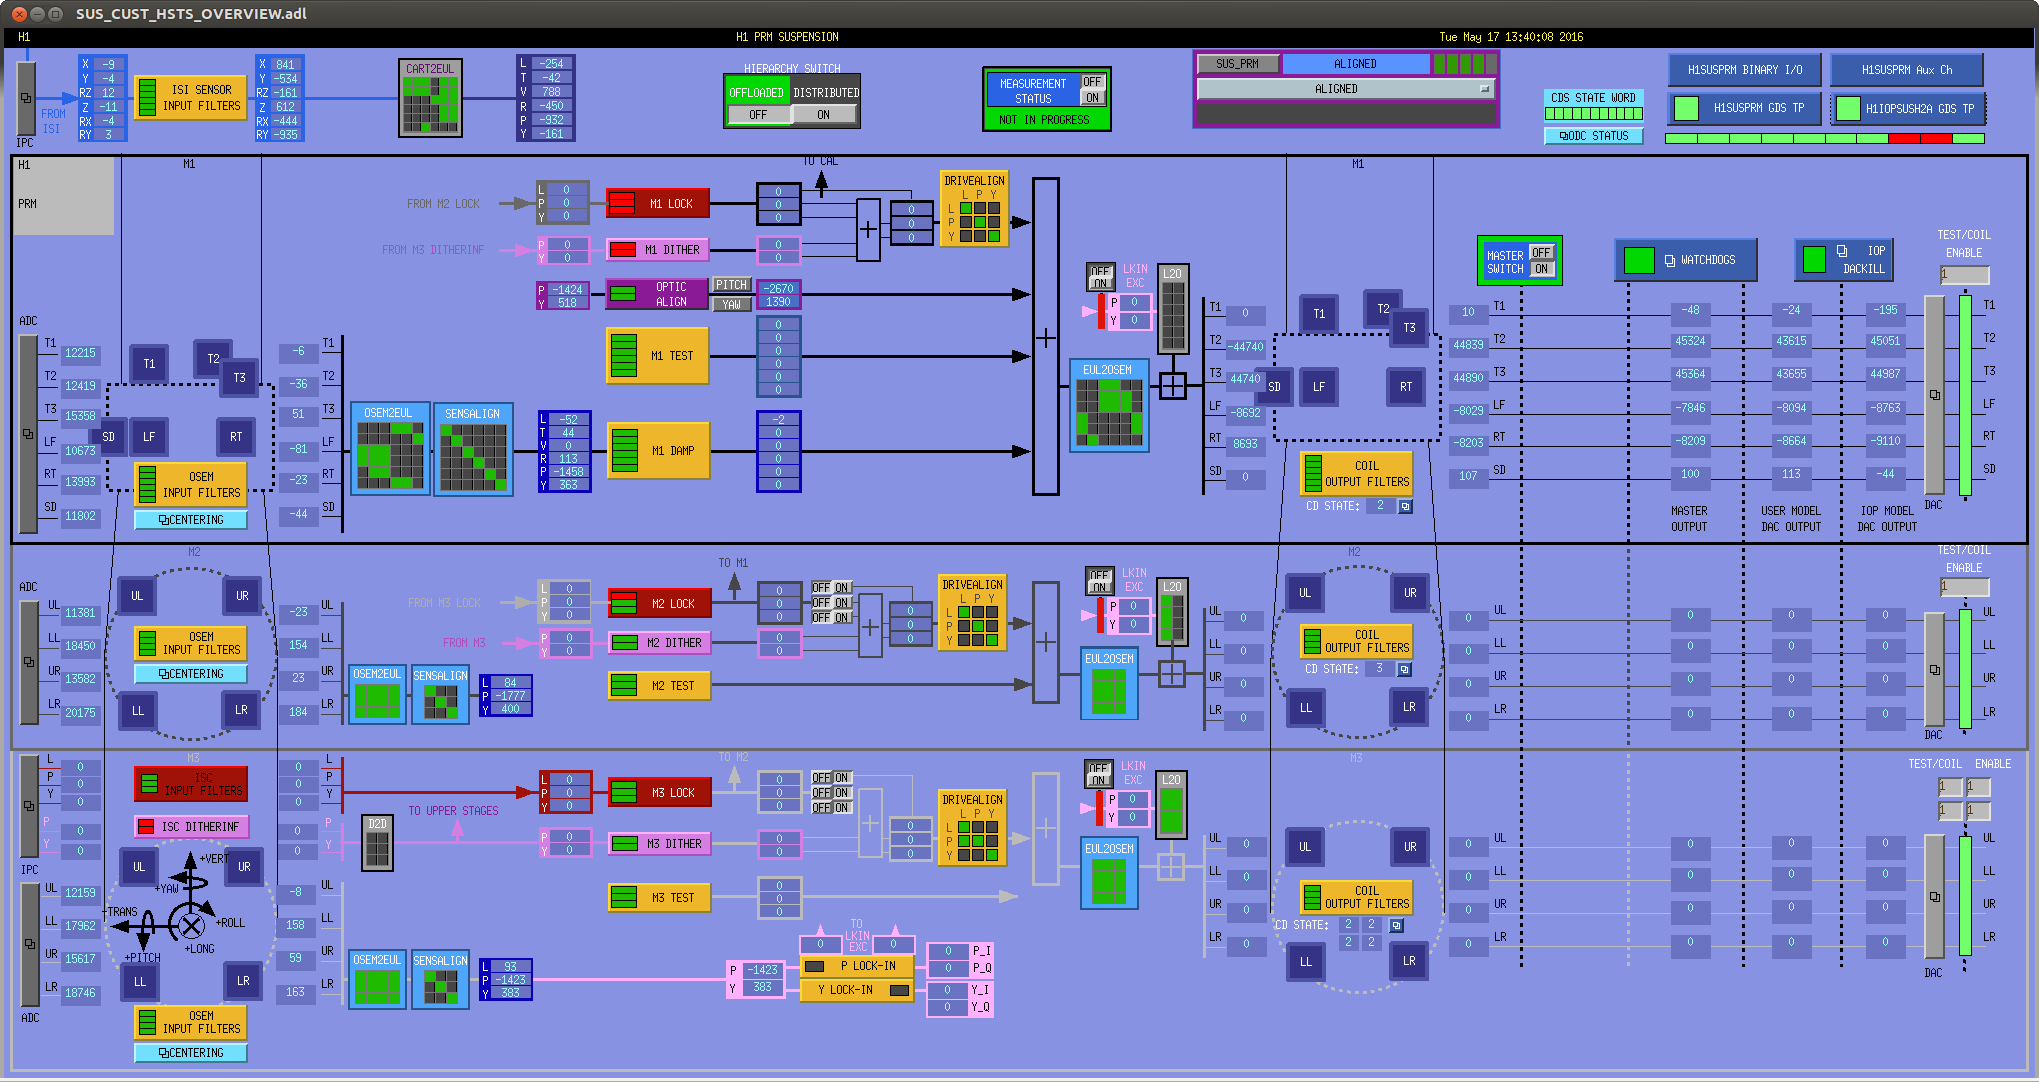Image resolution: width=2039 pixels, height=1082 pixels.
Task: Toggle the M3 LKIN EXC OFF/ON switch
Action: pos(1099,774)
